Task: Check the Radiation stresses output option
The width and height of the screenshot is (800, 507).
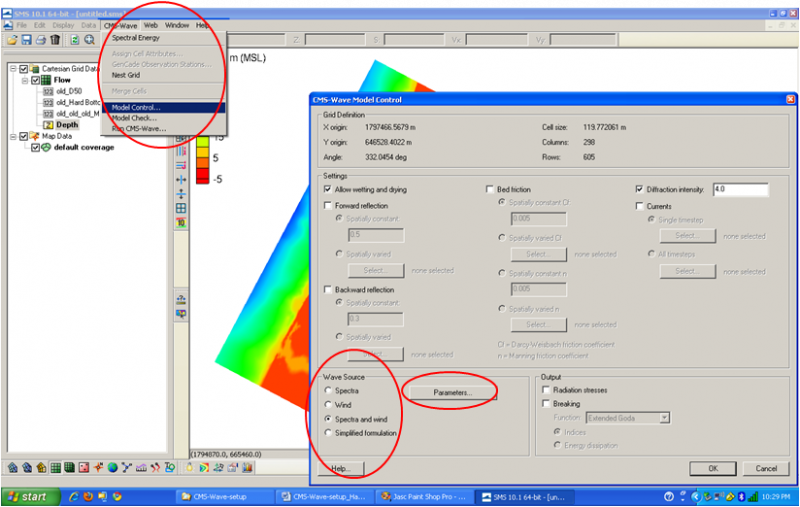Action: [x=546, y=390]
